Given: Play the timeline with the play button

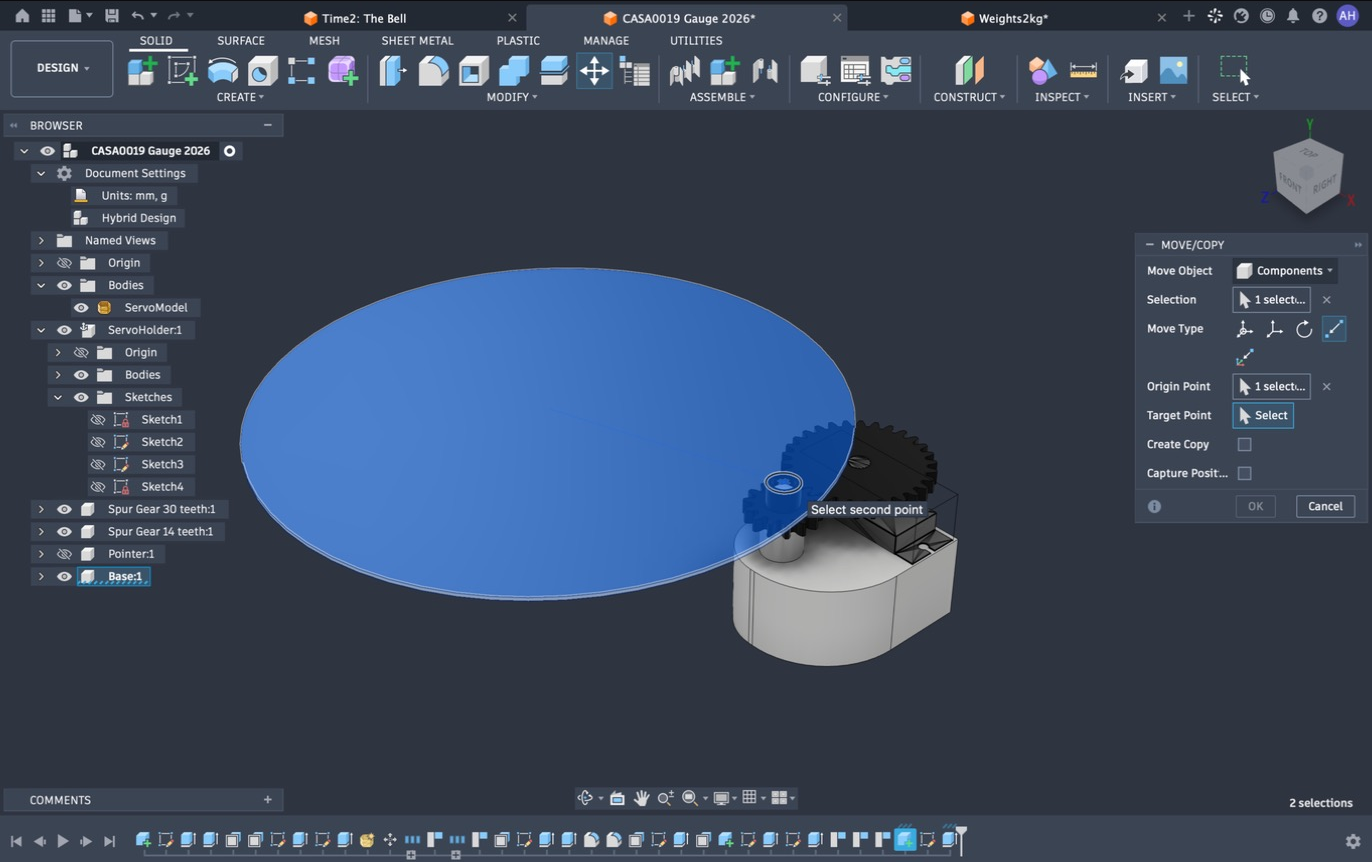Looking at the screenshot, I should [62, 841].
